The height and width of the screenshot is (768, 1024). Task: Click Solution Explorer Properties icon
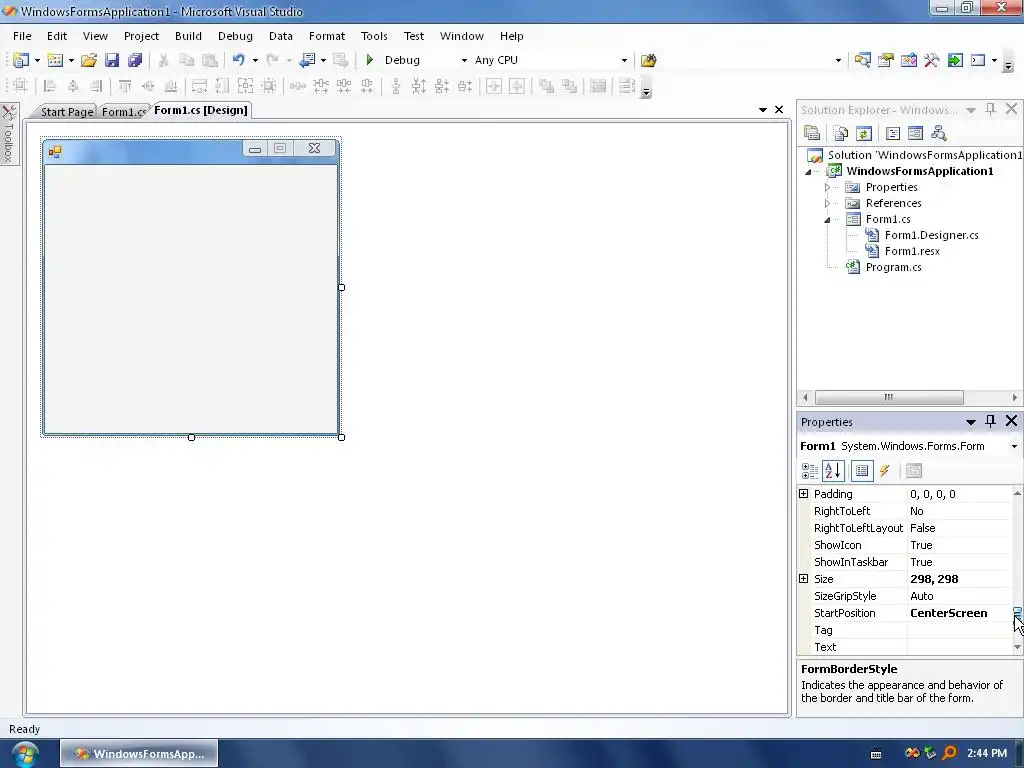(812, 133)
